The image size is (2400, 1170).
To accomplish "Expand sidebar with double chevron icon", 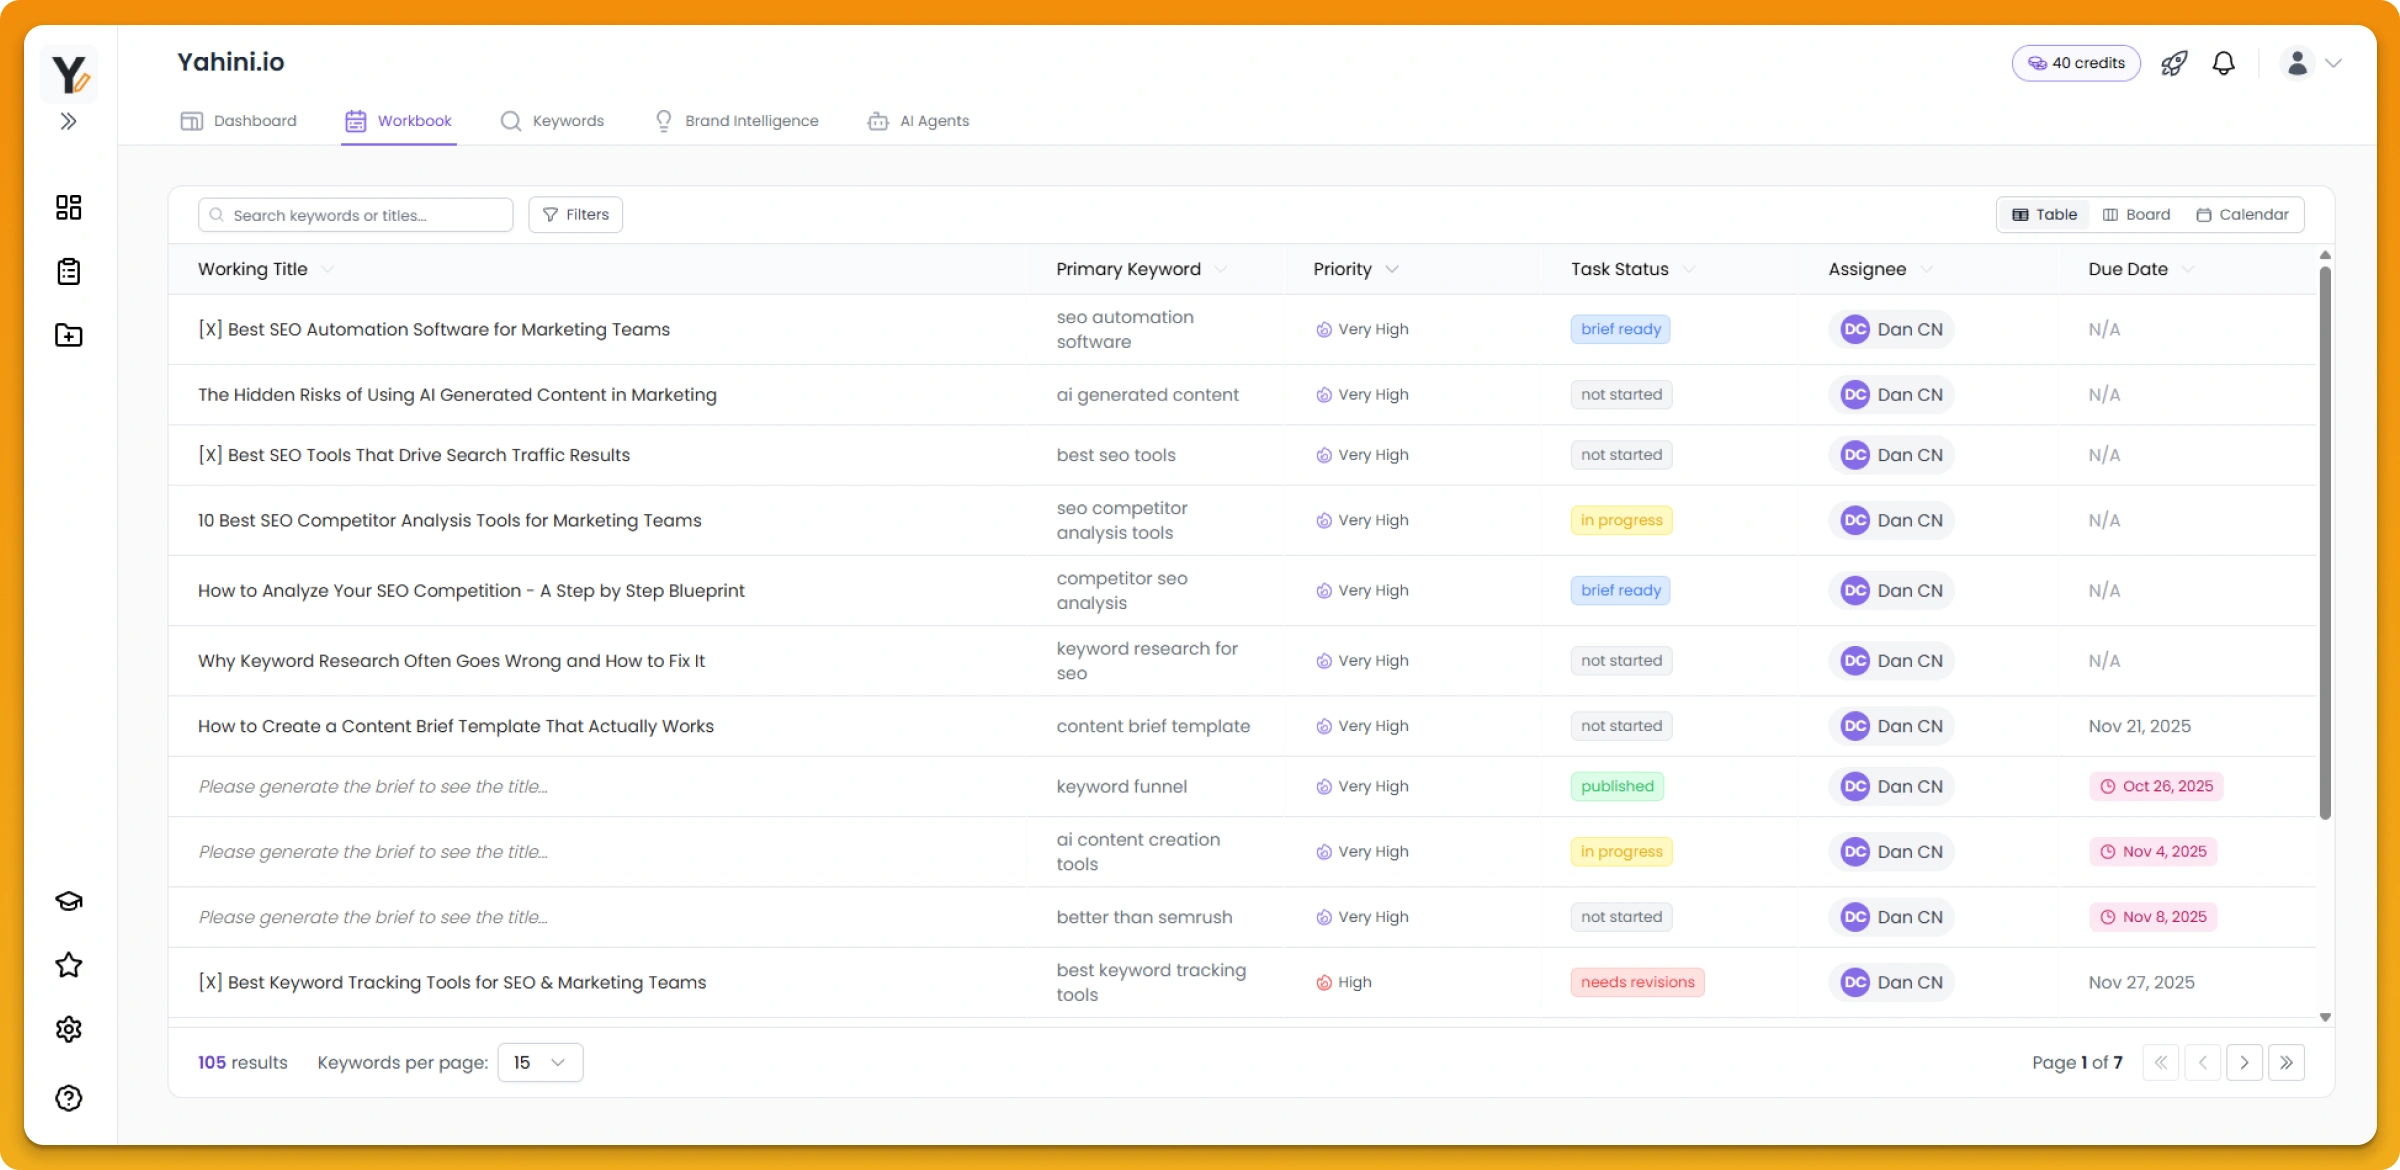I will (68, 121).
